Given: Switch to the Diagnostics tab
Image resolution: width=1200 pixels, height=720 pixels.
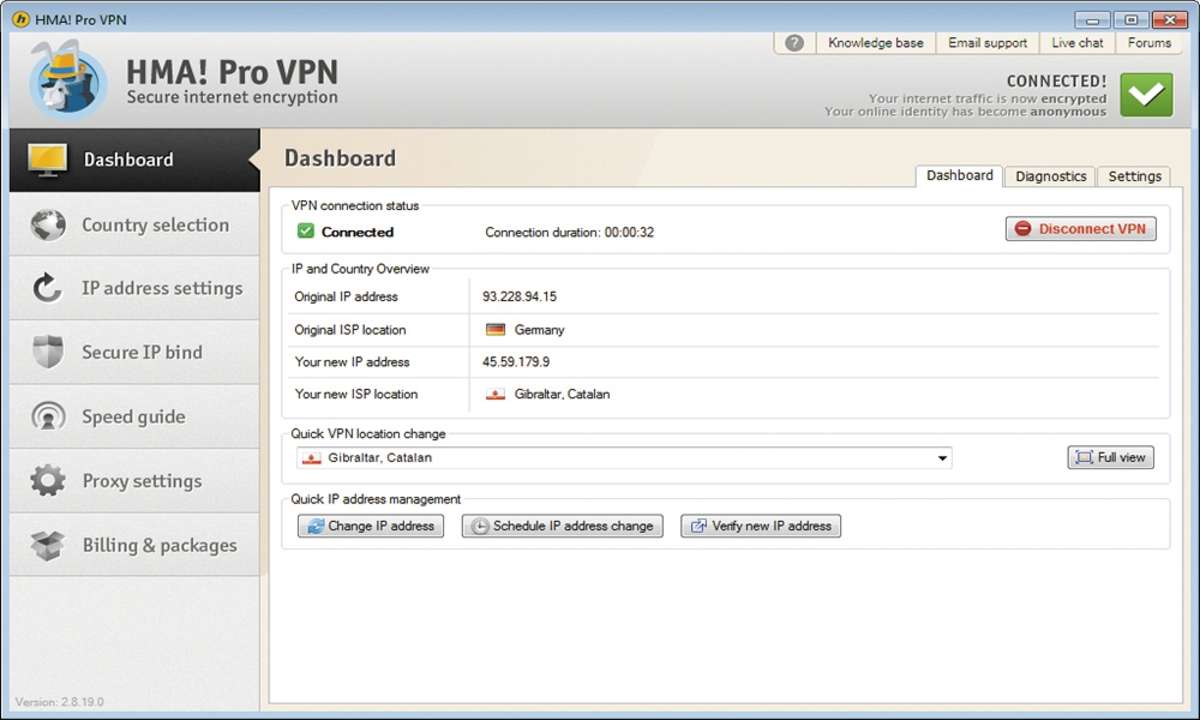Looking at the screenshot, I should (x=1051, y=177).
